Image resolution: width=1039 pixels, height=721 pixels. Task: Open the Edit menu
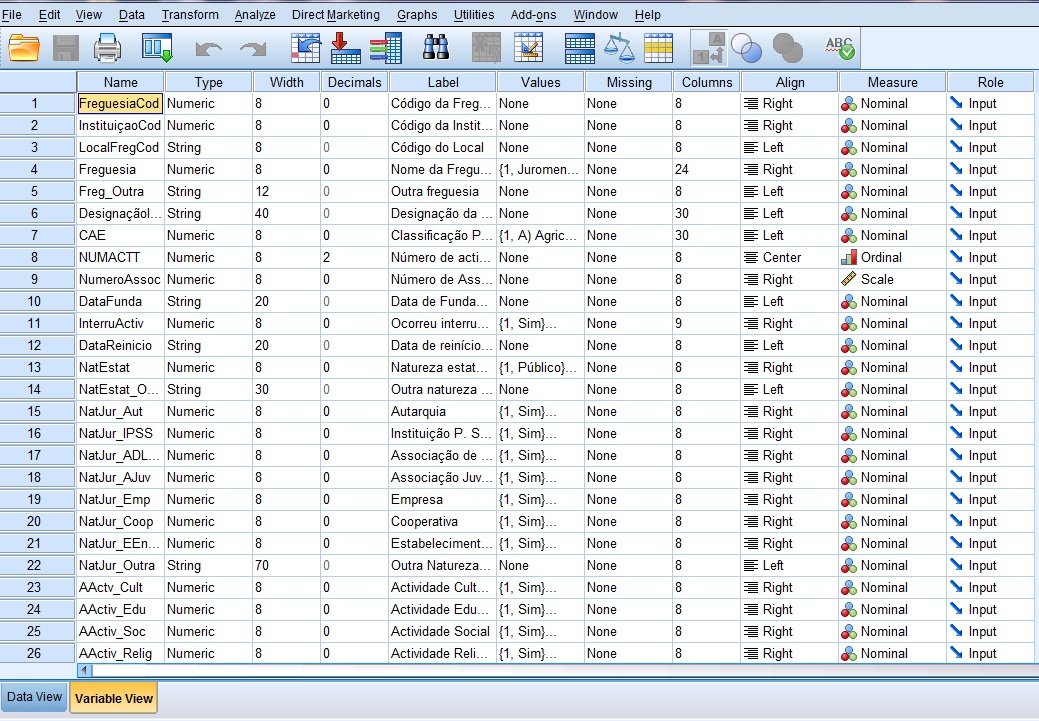[x=49, y=15]
